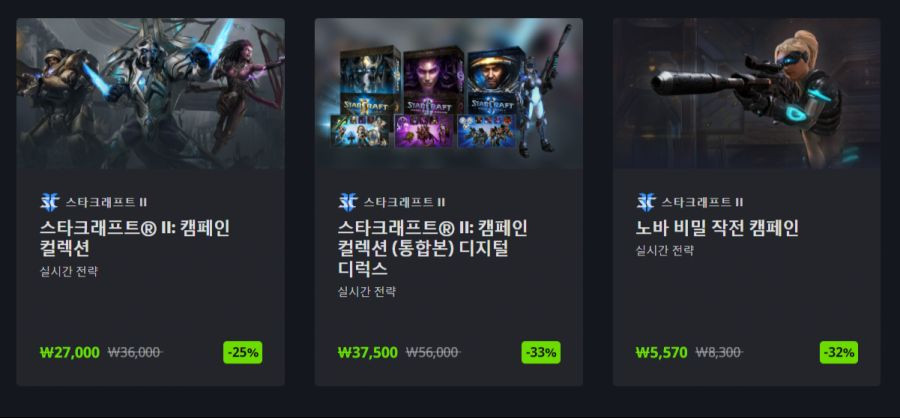
Task: Click 실시간 전략 genre text under Digital Deluxe
Action: pyautogui.click(x=367, y=292)
